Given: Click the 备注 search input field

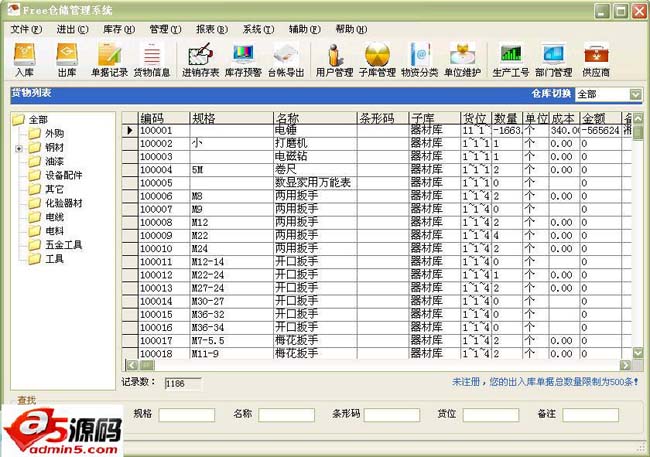Looking at the screenshot, I should click(x=591, y=415).
